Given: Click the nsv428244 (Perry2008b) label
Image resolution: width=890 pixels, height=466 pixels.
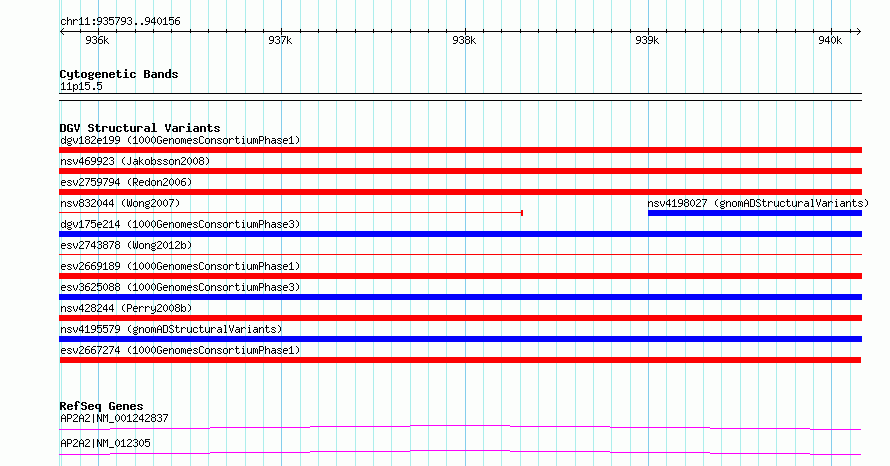Looking at the screenshot, I should pyautogui.click(x=126, y=308).
